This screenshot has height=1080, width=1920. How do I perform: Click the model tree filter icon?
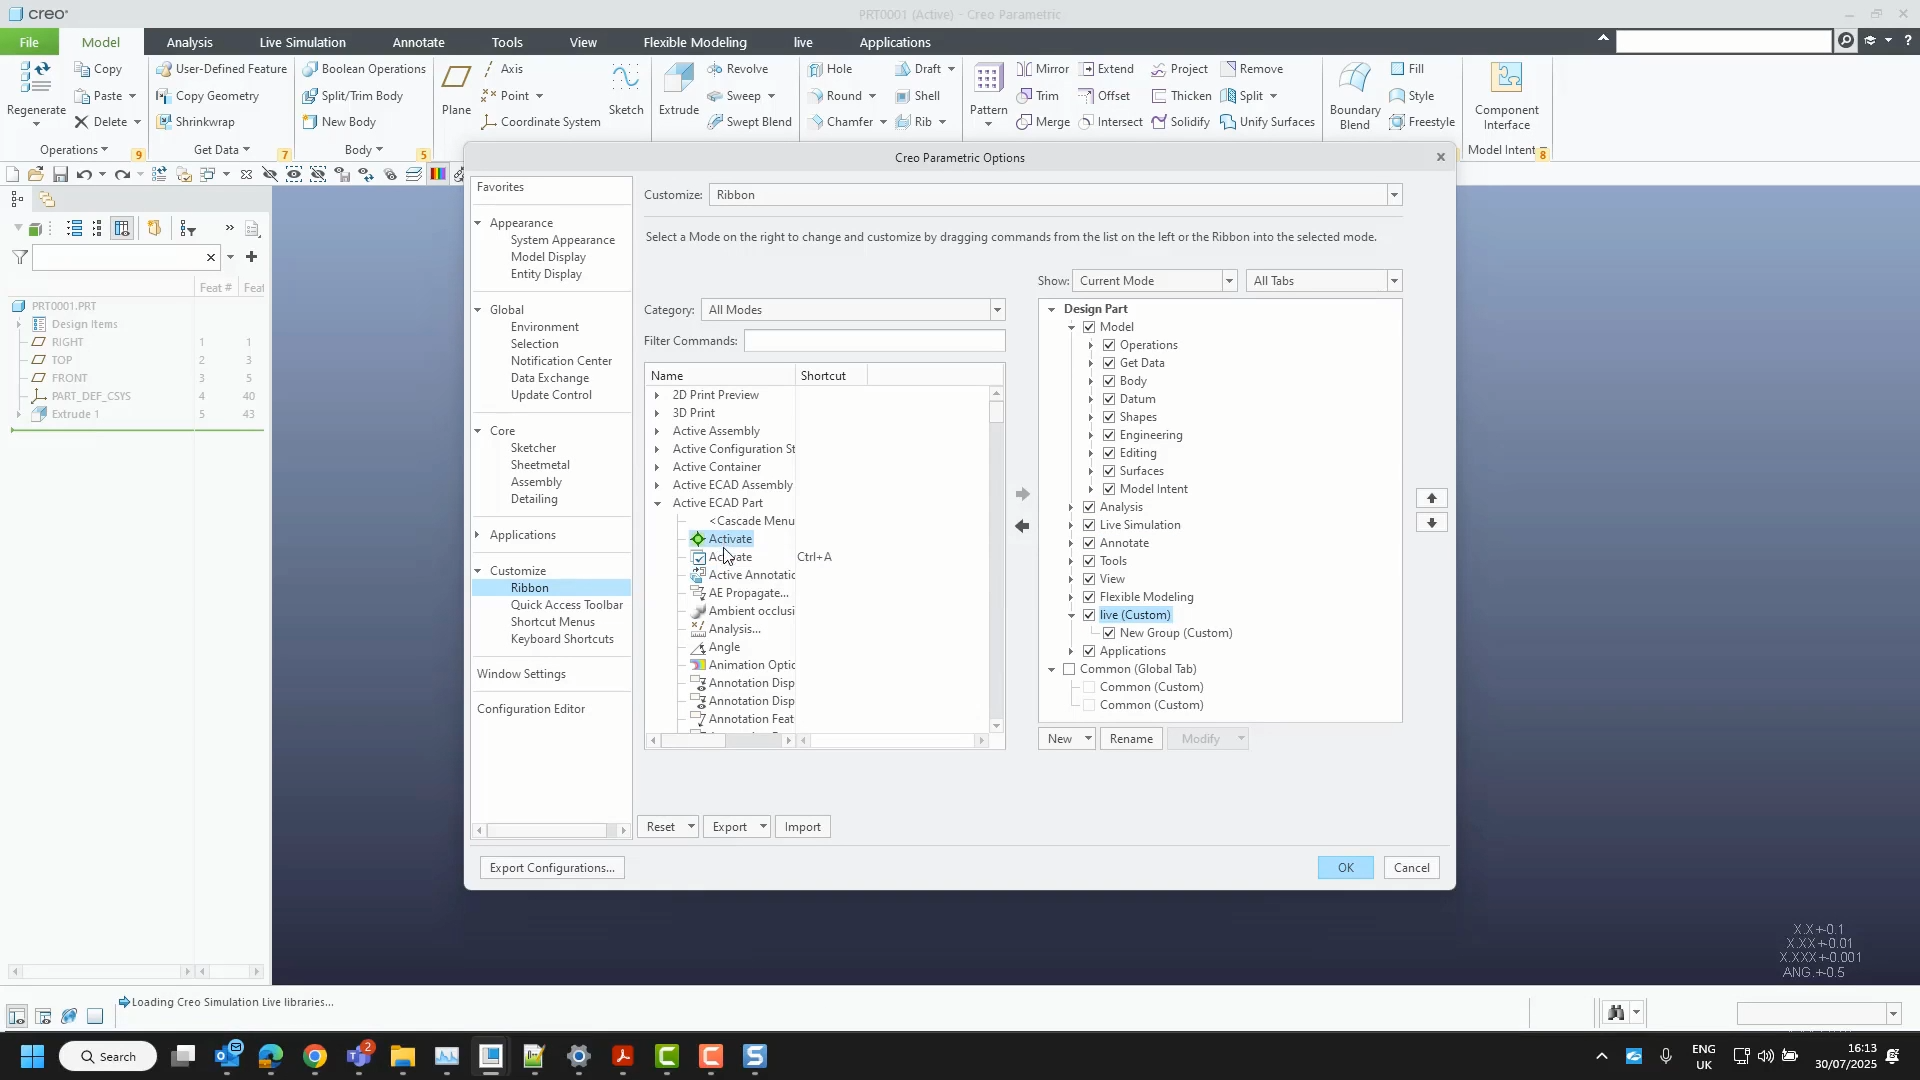coord(20,258)
